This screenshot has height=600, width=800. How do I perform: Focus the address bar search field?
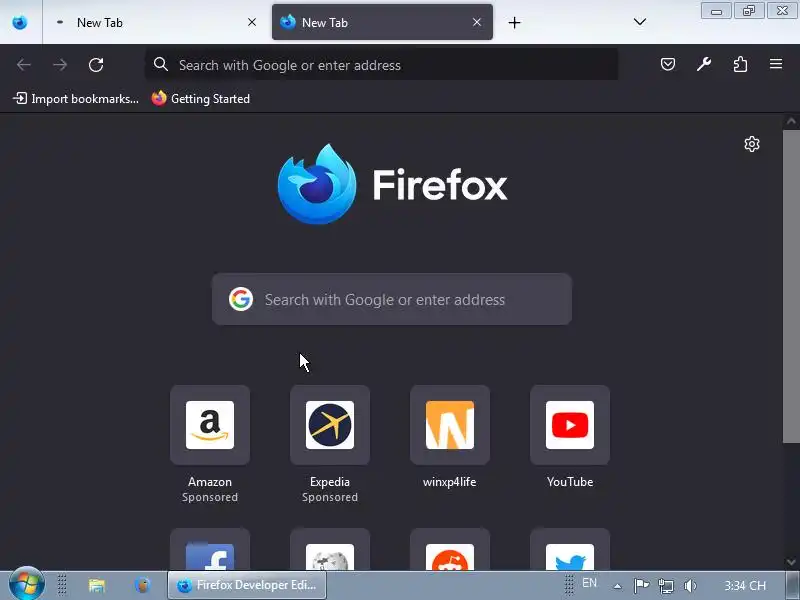tap(382, 65)
